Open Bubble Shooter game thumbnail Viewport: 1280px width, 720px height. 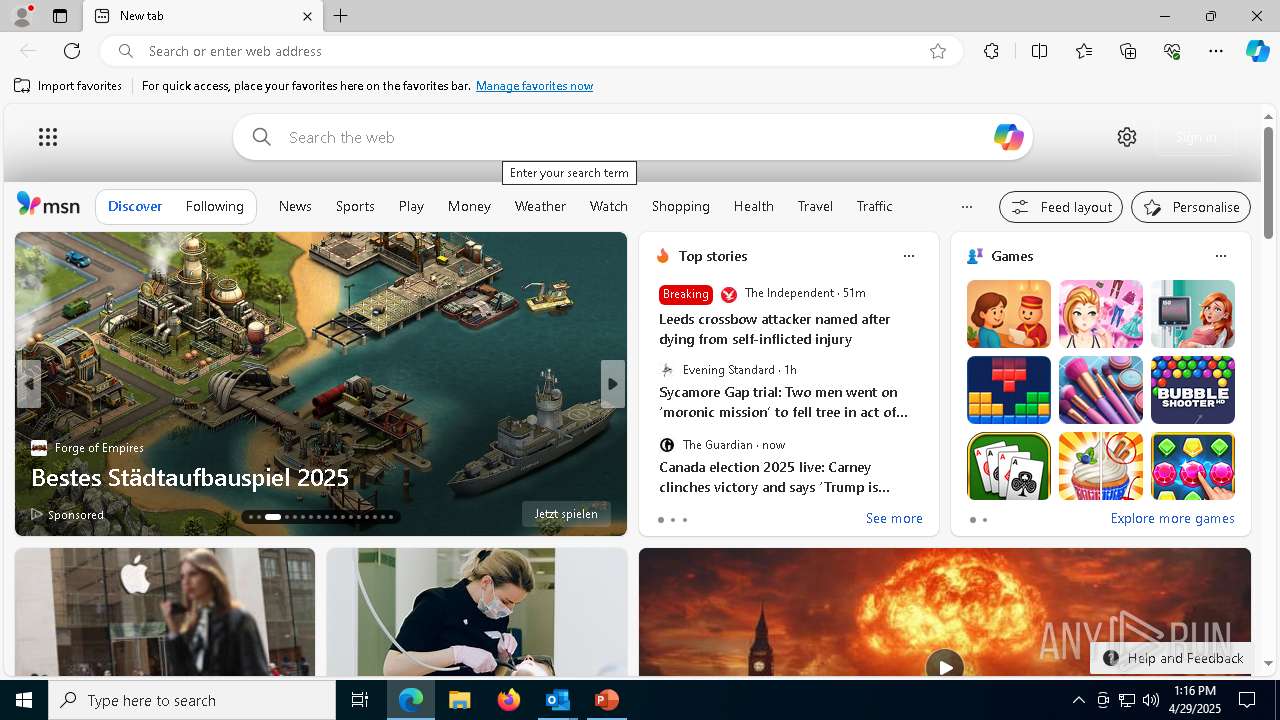pyautogui.click(x=1193, y=390)
